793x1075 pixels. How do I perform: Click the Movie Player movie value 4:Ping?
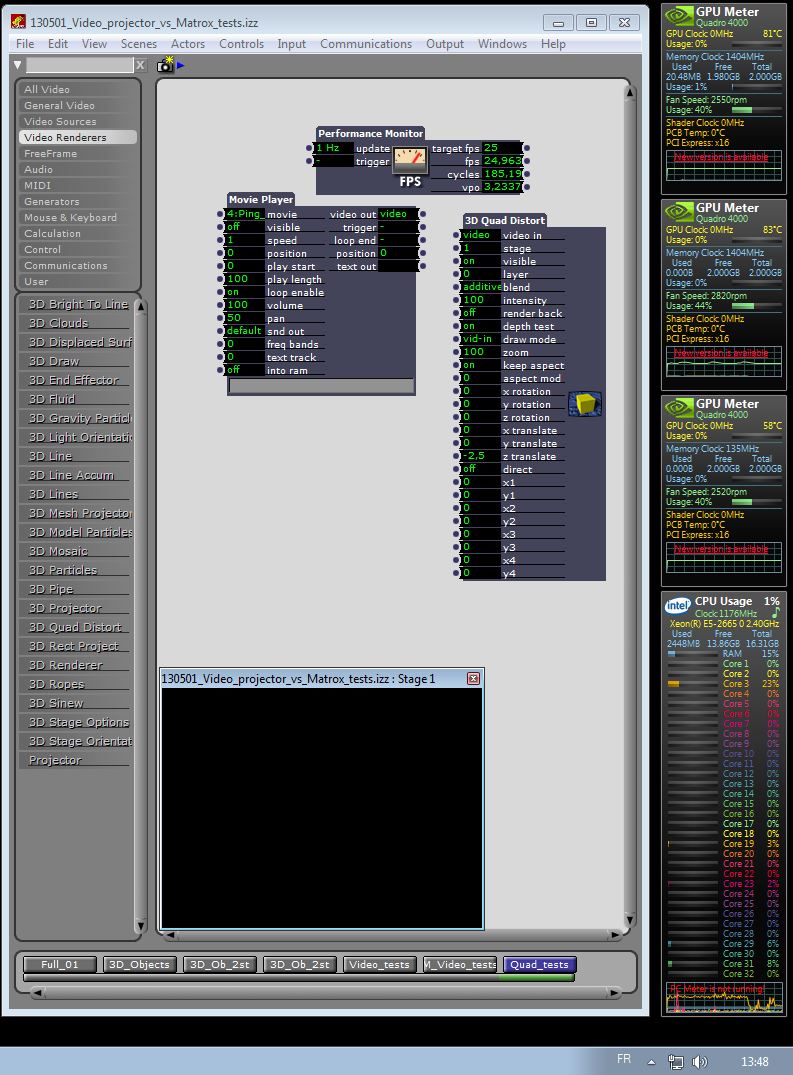[244, 214]
